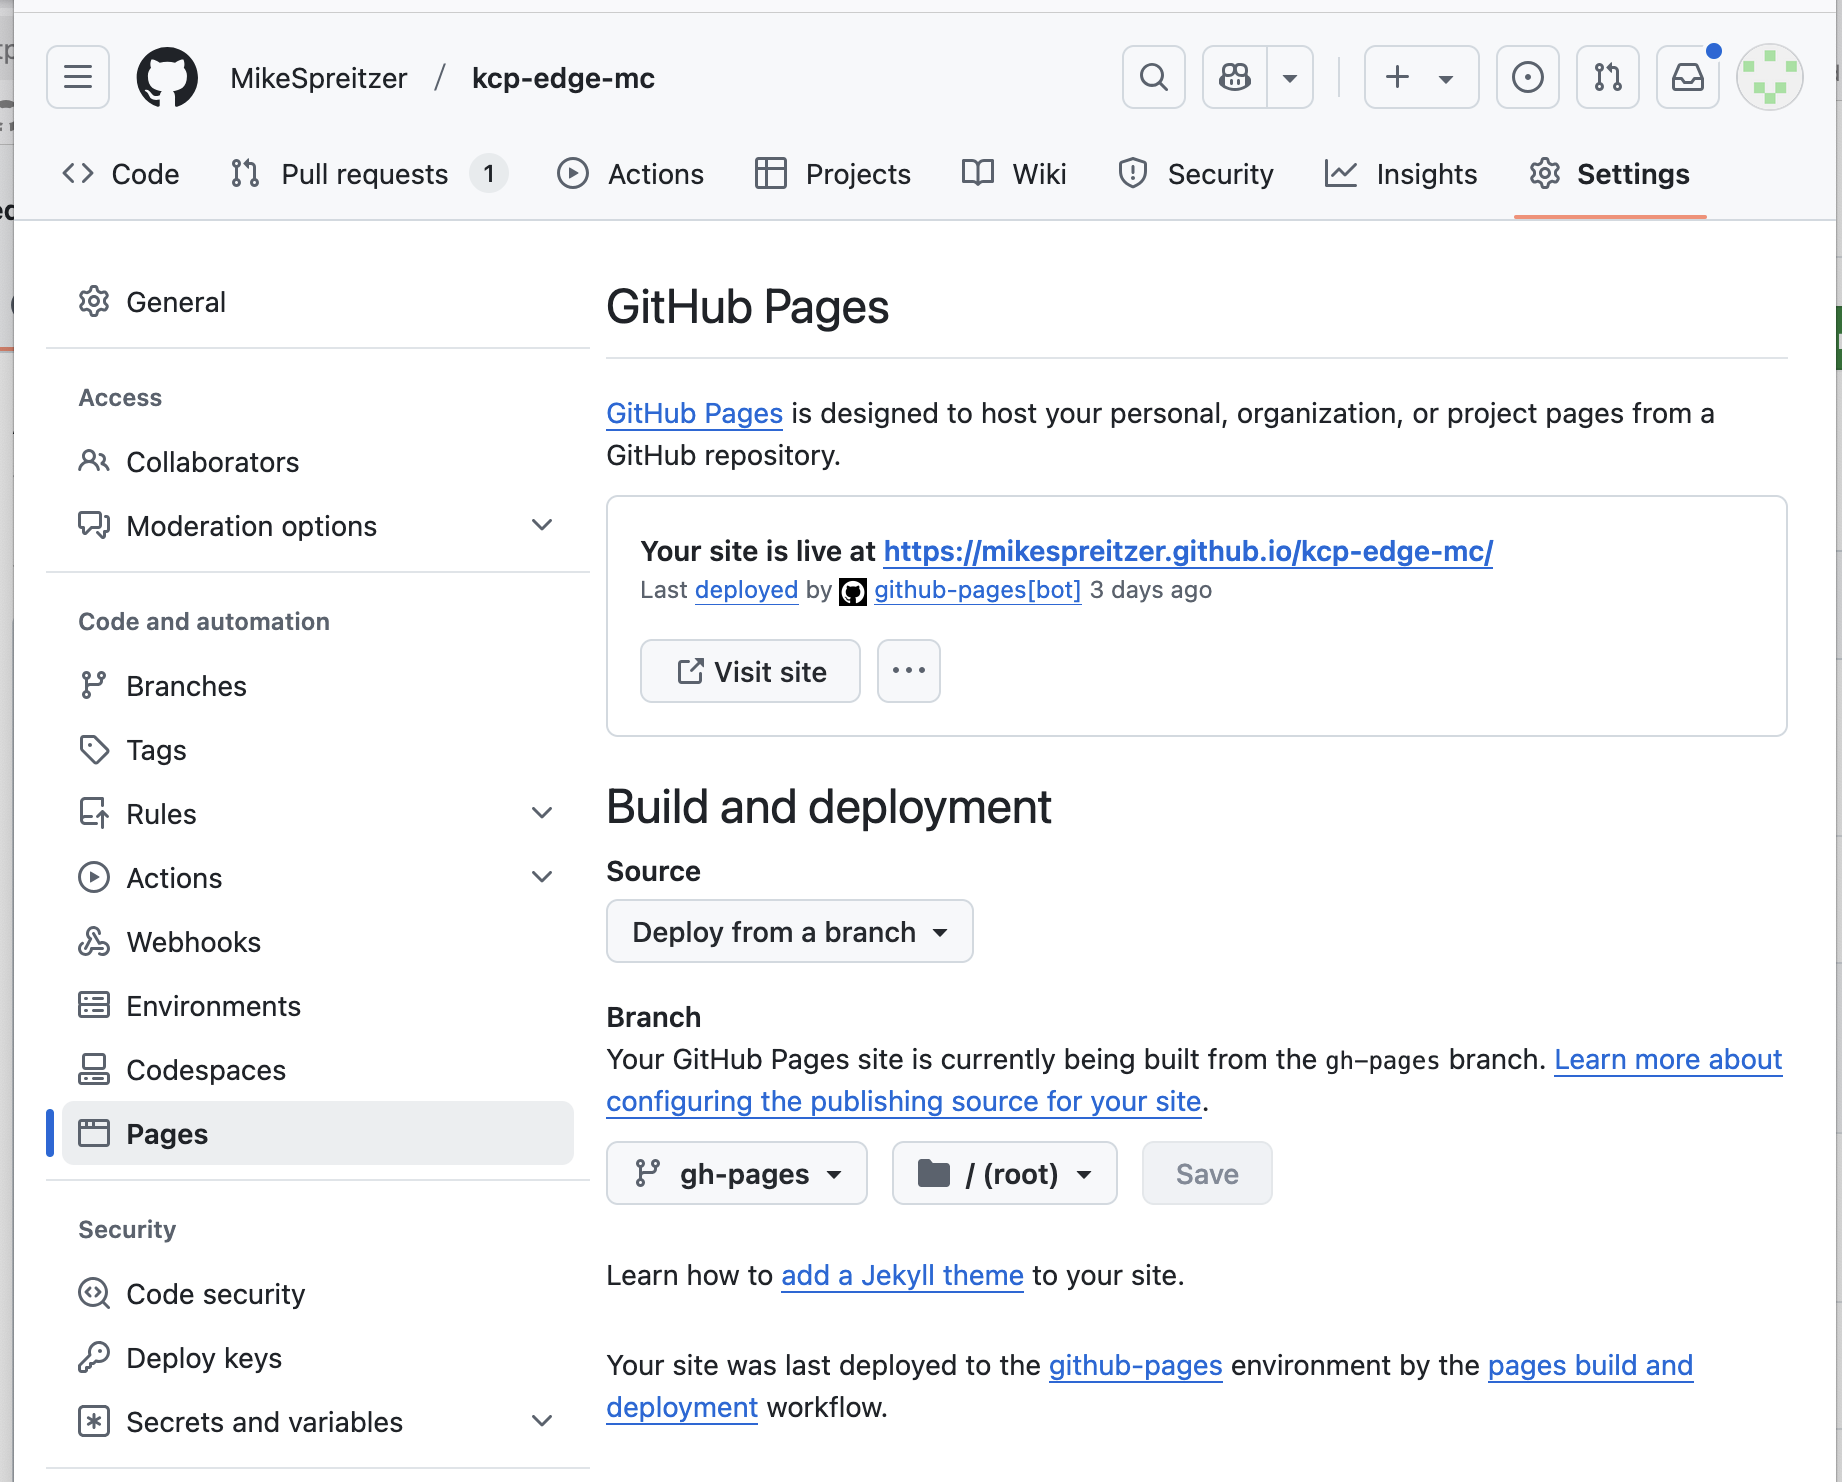Expand the Moderation options section
The width and height of the screenshot is (1842, 1482).
point(542,525)
